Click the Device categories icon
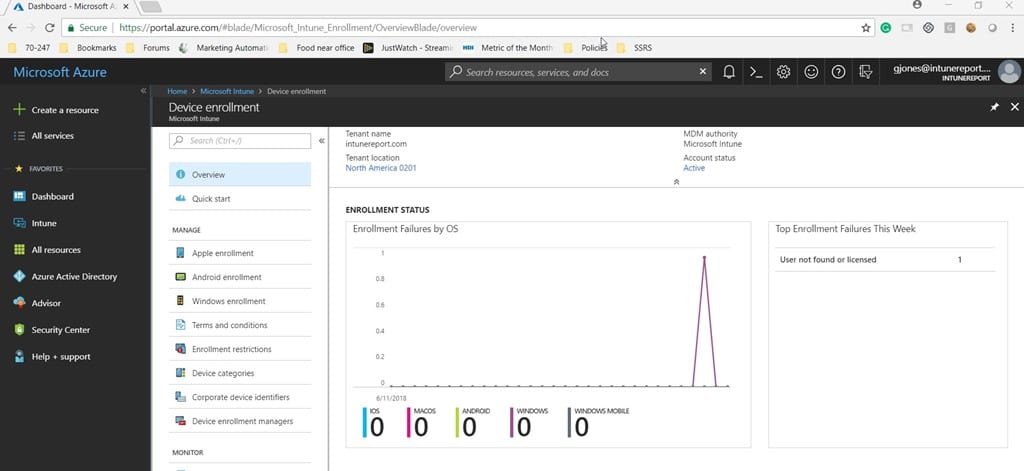The height and width of the screenshot is (471, 1024). pyautogui.click(x=180, y=373)
